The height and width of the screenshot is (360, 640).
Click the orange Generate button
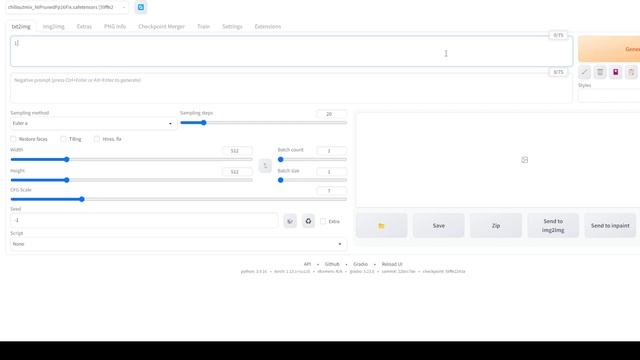pyautogui.click(x=609, y=49)
